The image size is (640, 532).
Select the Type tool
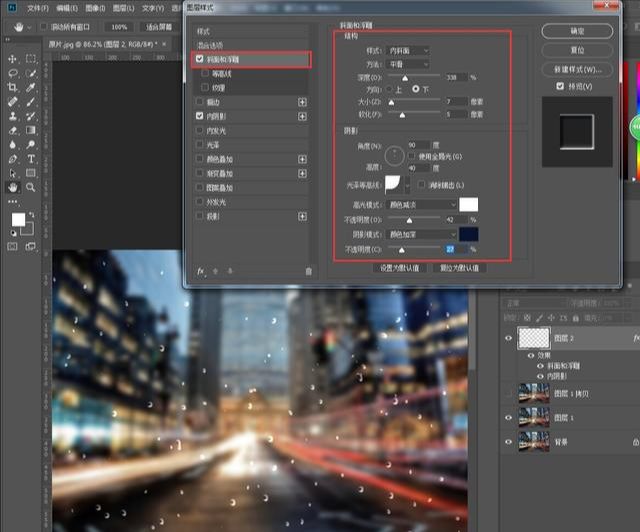tap(31, 159)
